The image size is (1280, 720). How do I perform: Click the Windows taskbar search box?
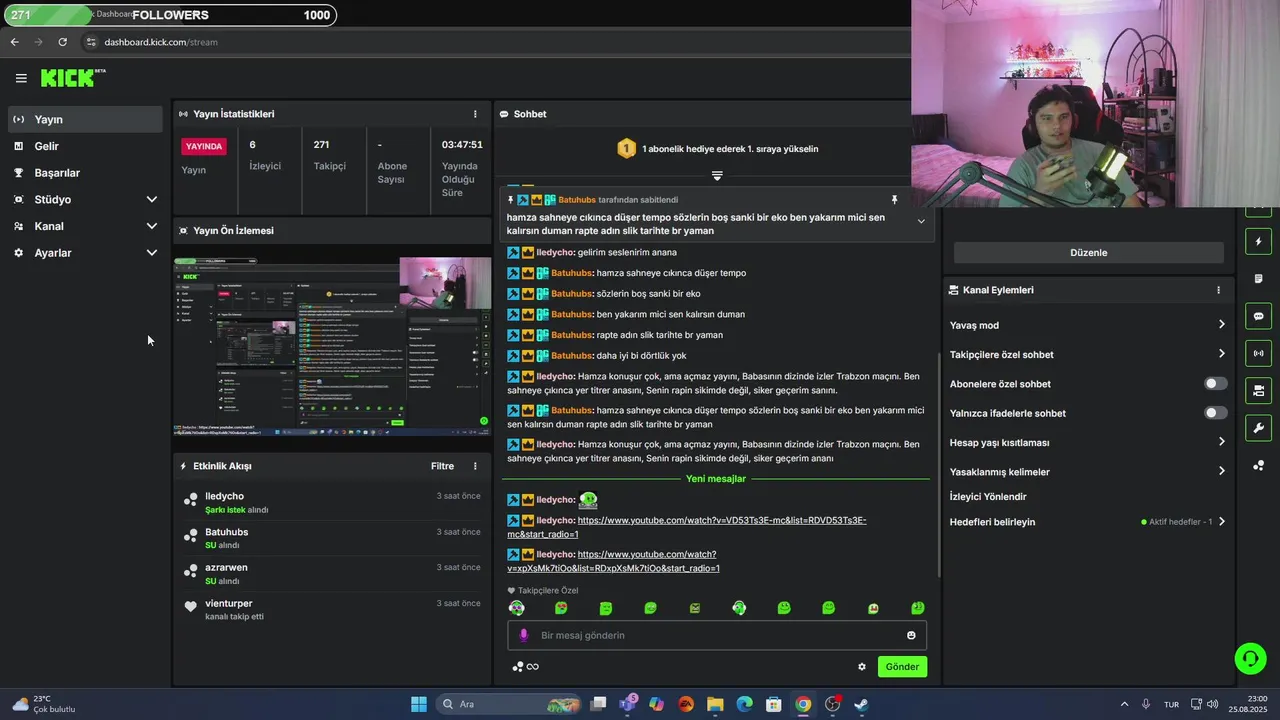point(508,704)
